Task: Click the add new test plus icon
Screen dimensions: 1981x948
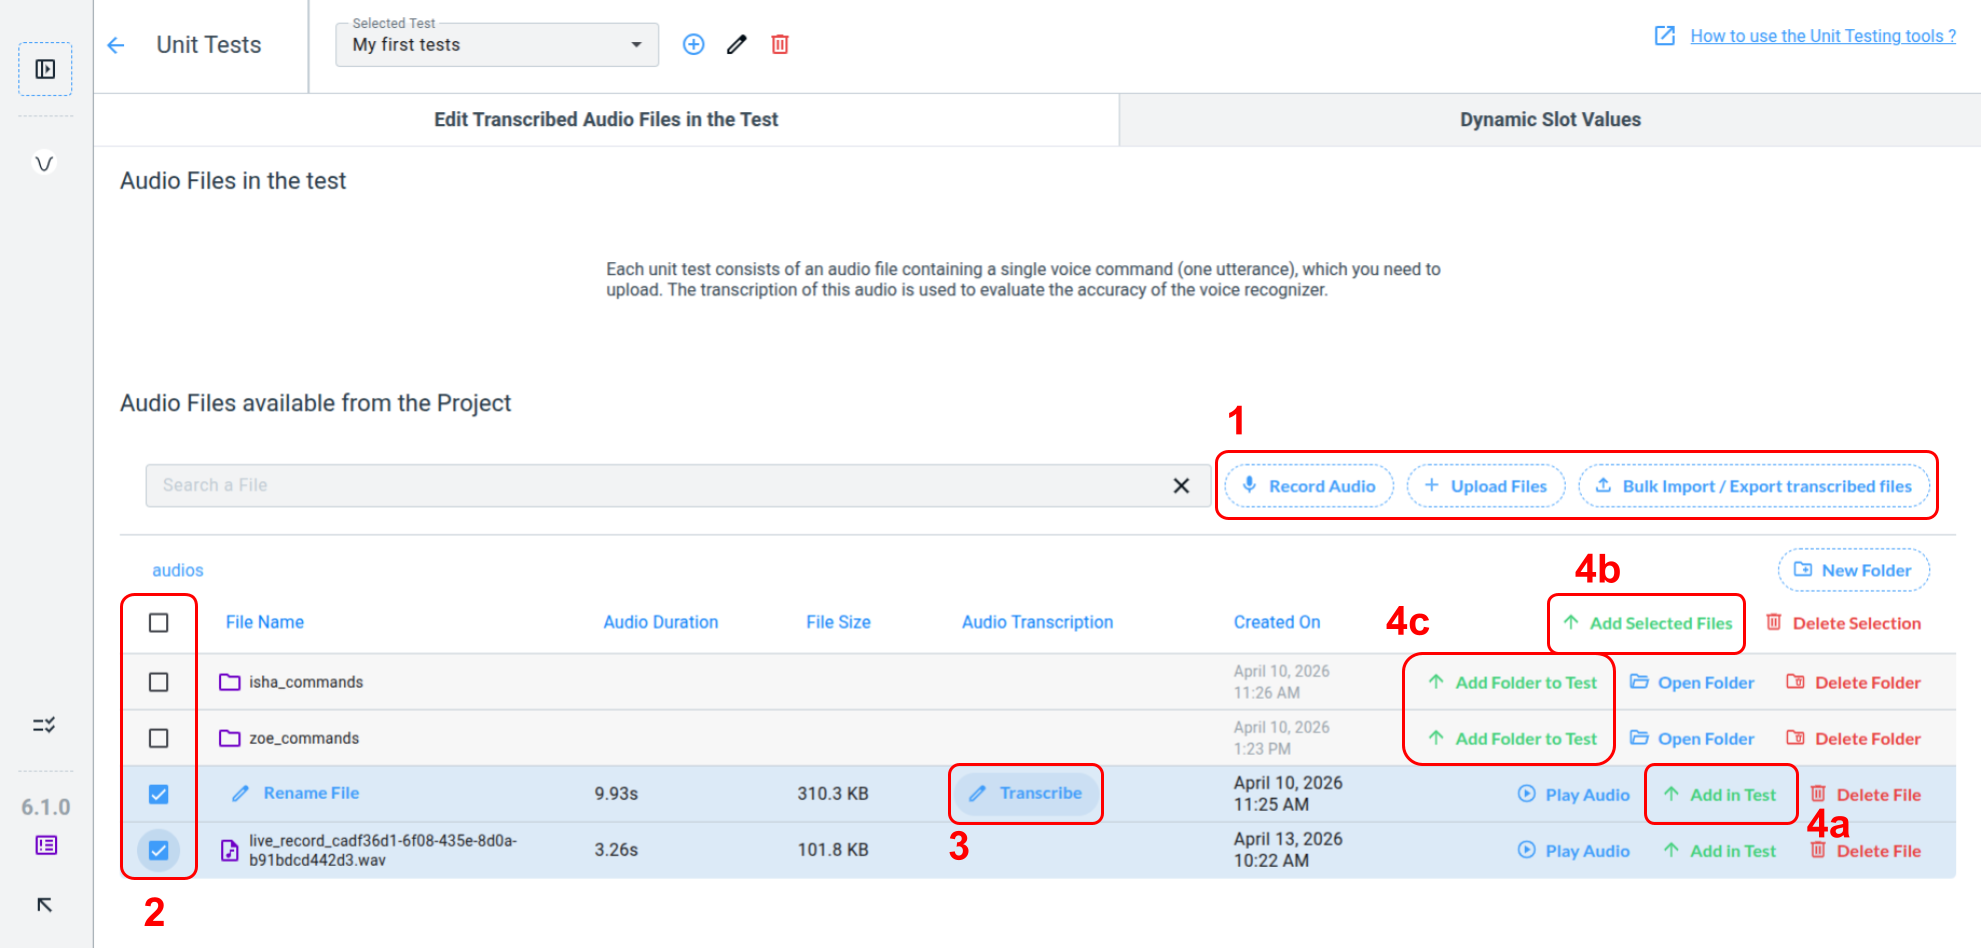Action: click(x=693, y=45)
